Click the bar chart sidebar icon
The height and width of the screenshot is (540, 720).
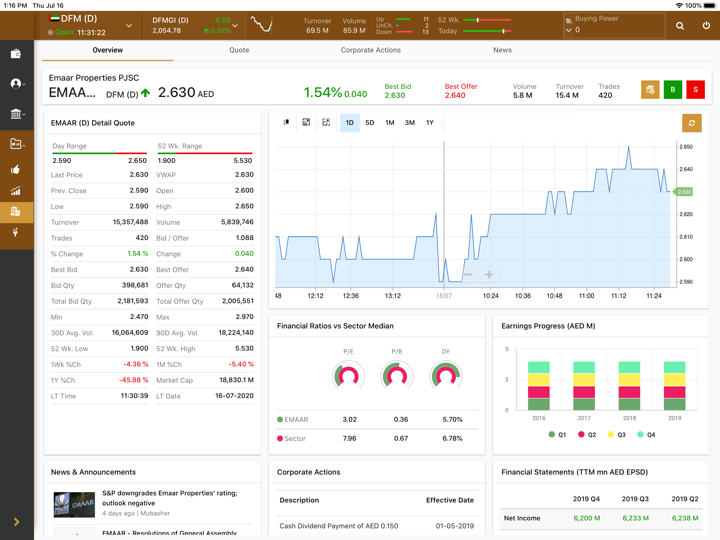(16, 191)
